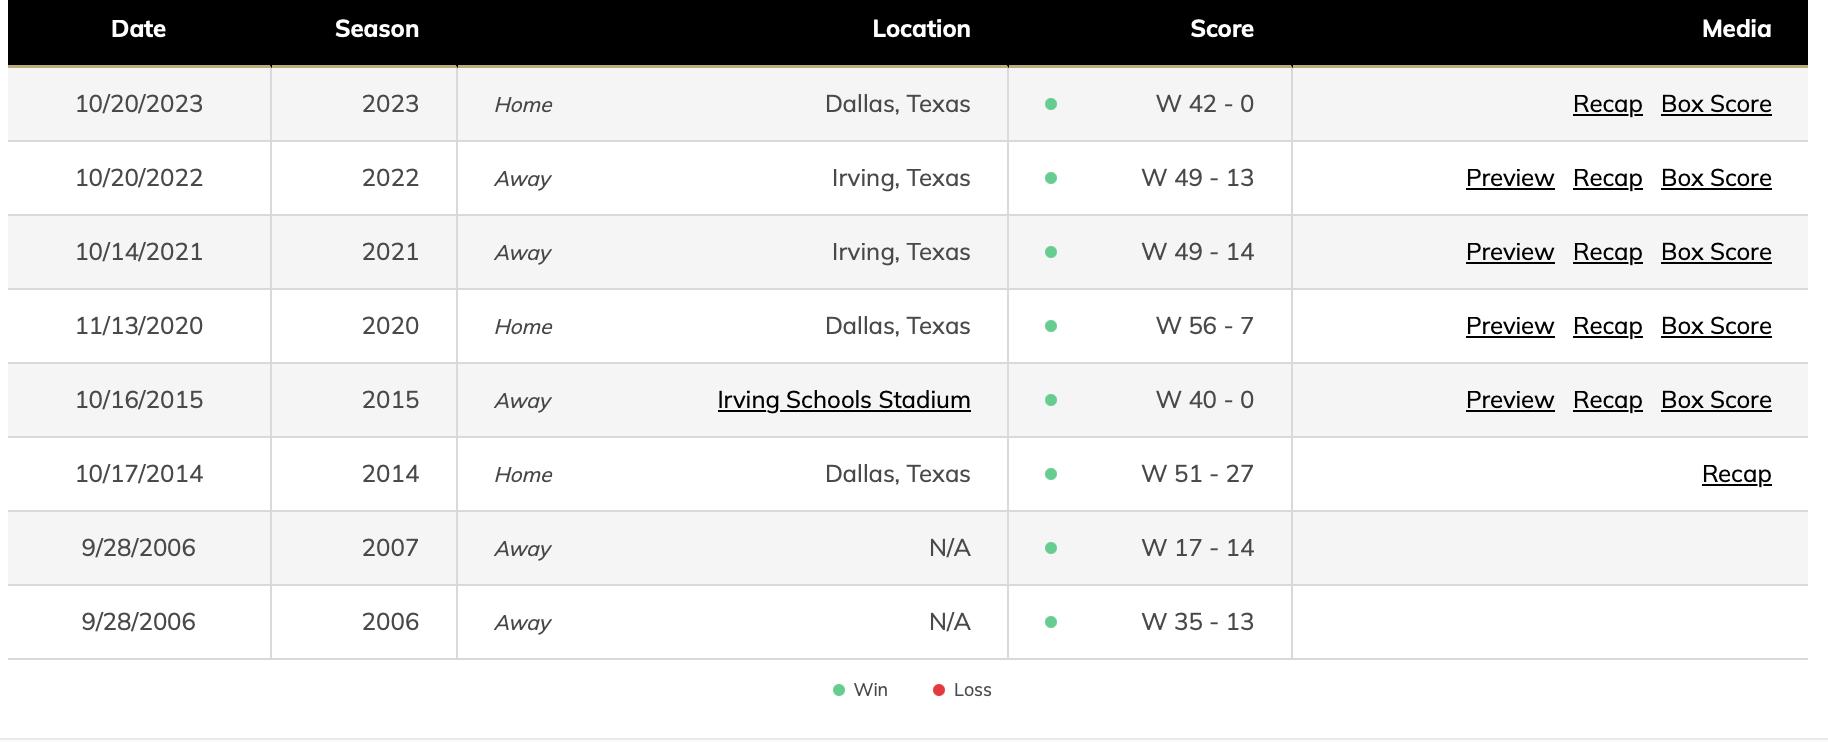The image size is (1828, 742).
Task: Click the Score column header
Action: click(x=1221, y=29)
